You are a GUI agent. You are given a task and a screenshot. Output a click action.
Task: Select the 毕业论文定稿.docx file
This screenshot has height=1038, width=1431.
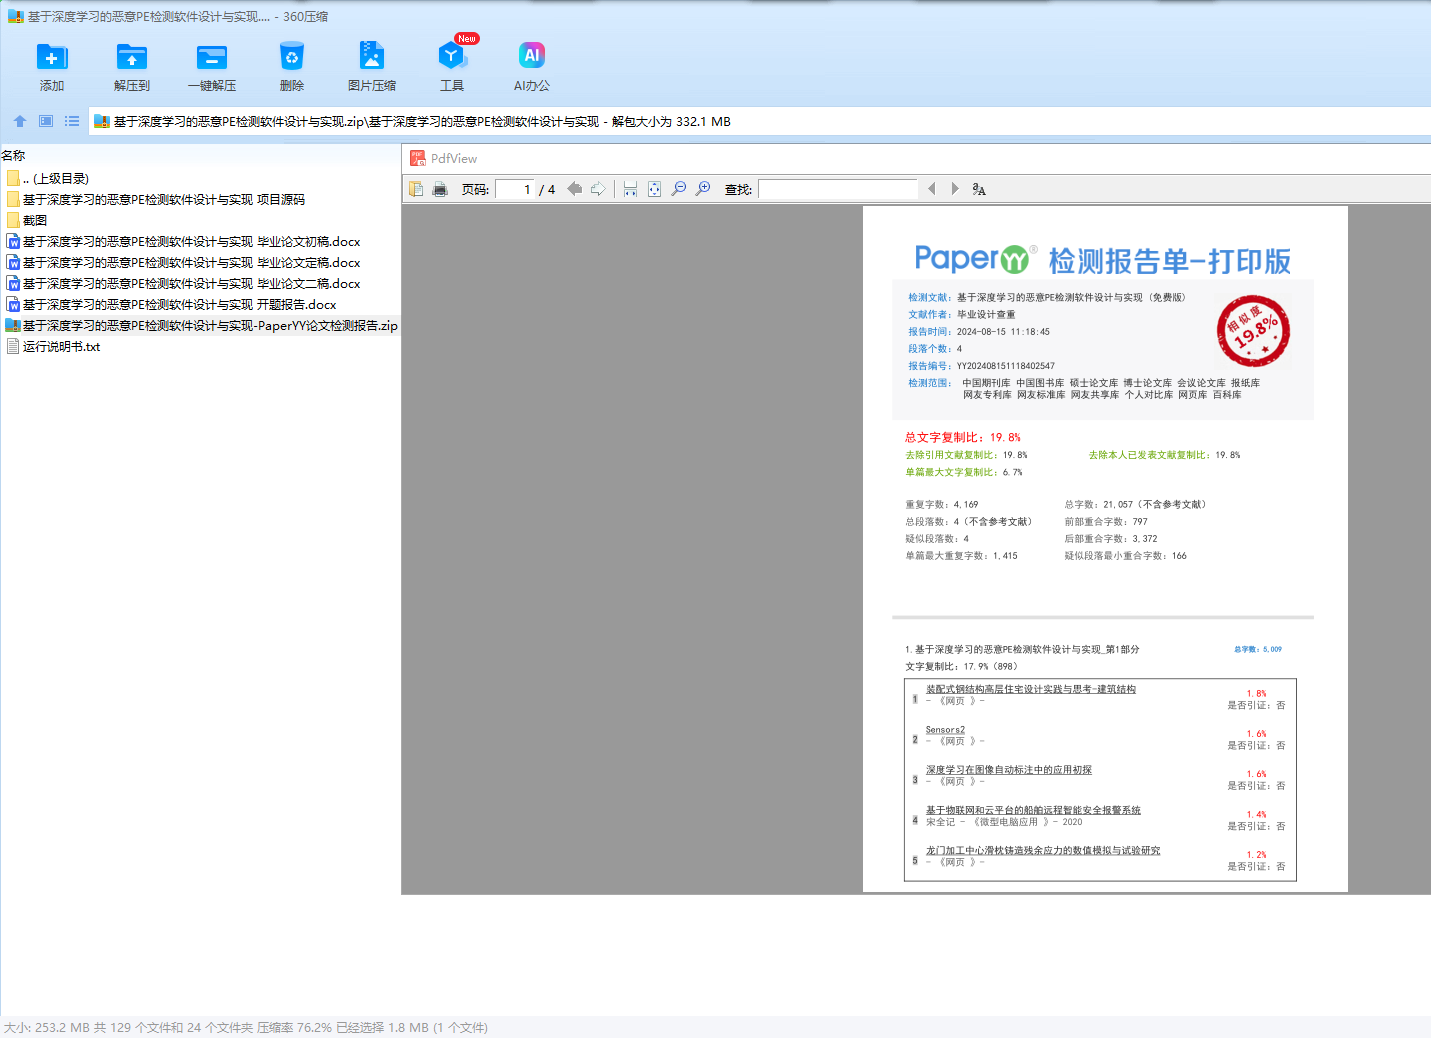pos(184,262)
